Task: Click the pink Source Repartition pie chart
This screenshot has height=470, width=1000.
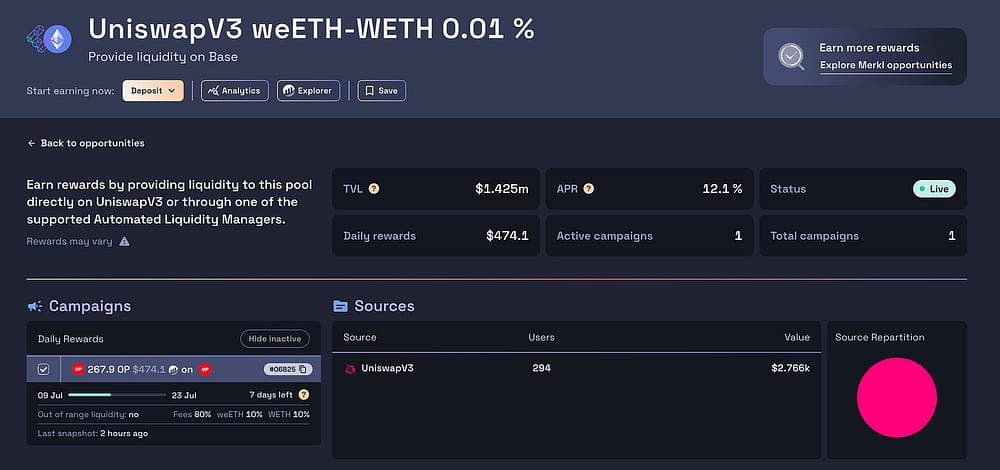Action: click(x=897, y=397)
